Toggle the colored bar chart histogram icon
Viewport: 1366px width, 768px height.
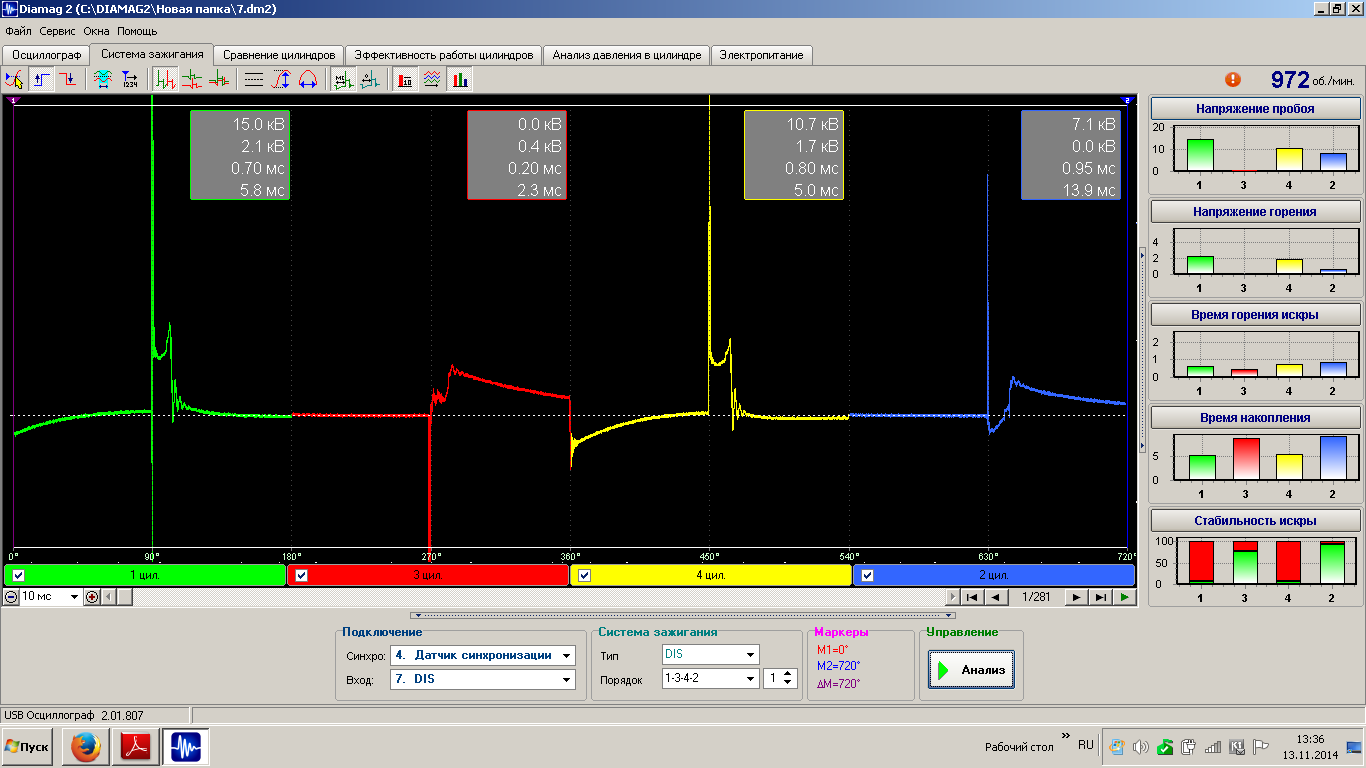pyautogui.click(x=459, y=80)
